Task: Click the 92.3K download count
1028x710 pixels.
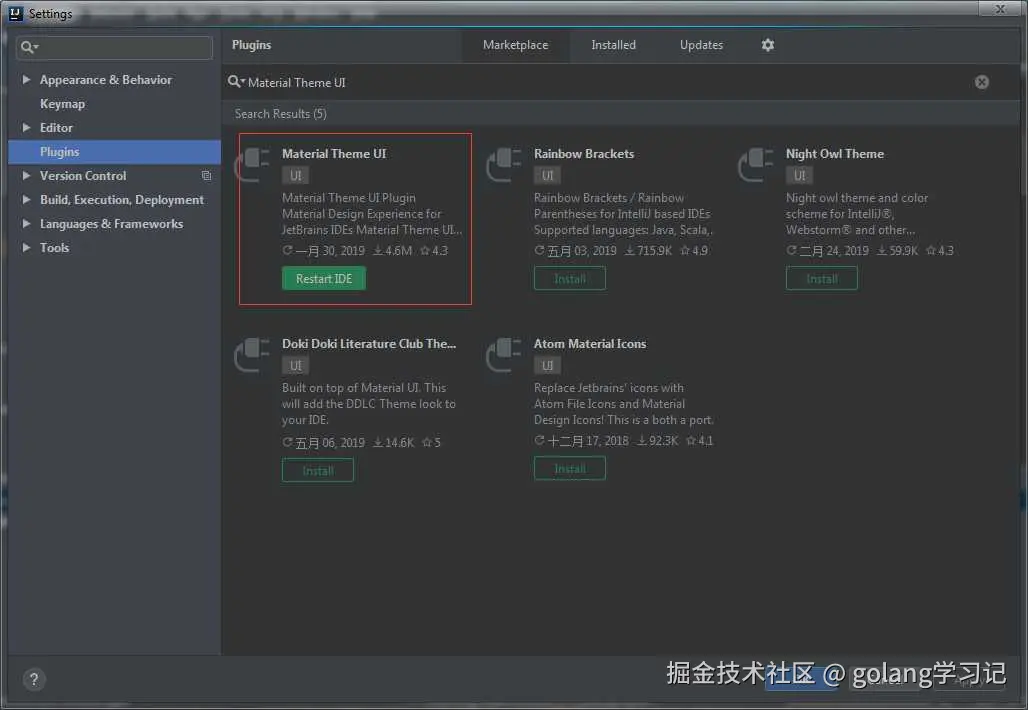Action: coord(658,441)
